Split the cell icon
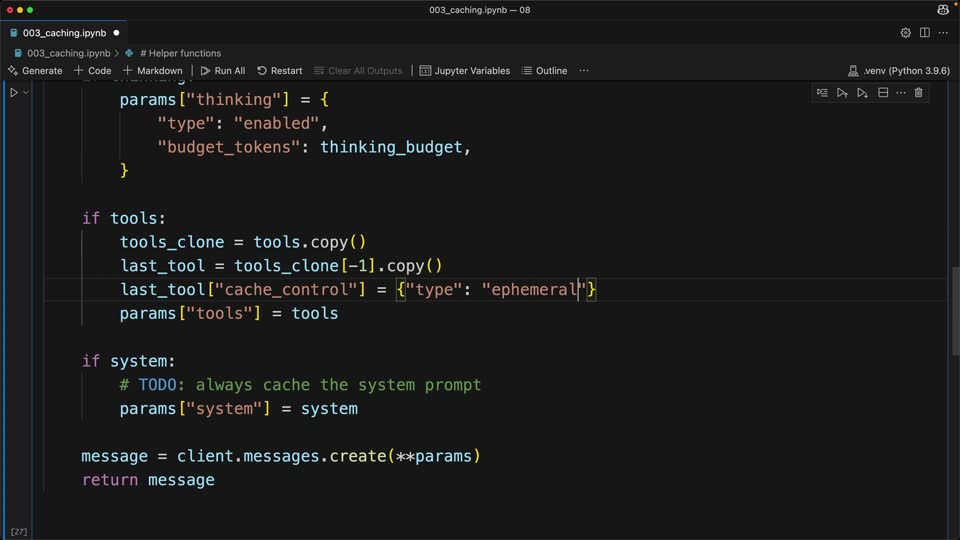The image size is (960, 540). click(883, 92)
